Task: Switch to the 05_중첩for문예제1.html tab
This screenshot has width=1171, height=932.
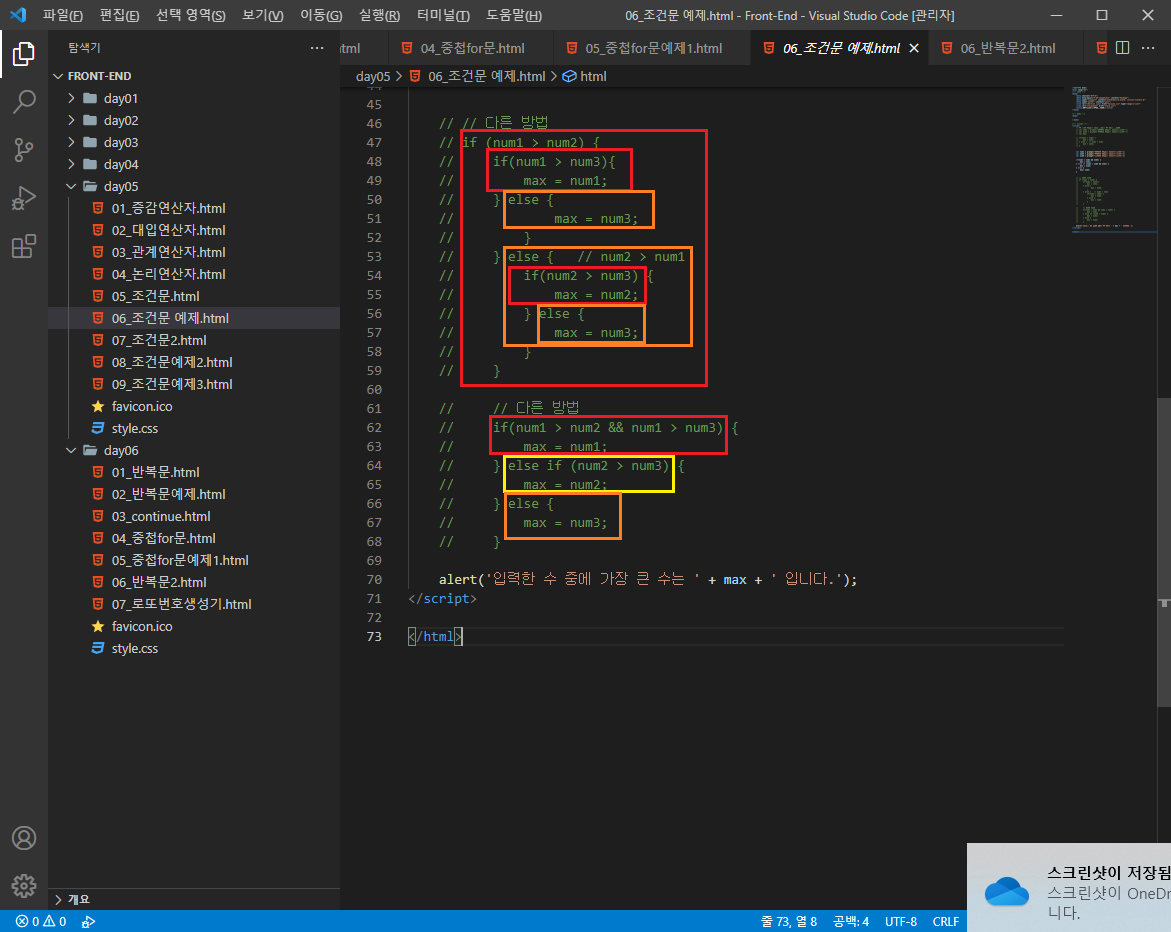Action: (653, 48)
